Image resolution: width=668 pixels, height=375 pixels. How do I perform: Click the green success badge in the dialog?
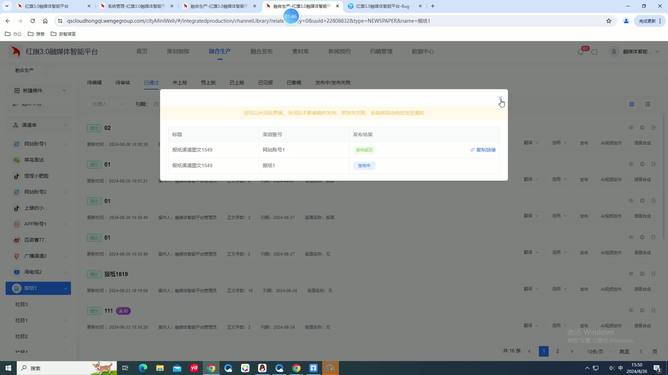coord(364,150)
